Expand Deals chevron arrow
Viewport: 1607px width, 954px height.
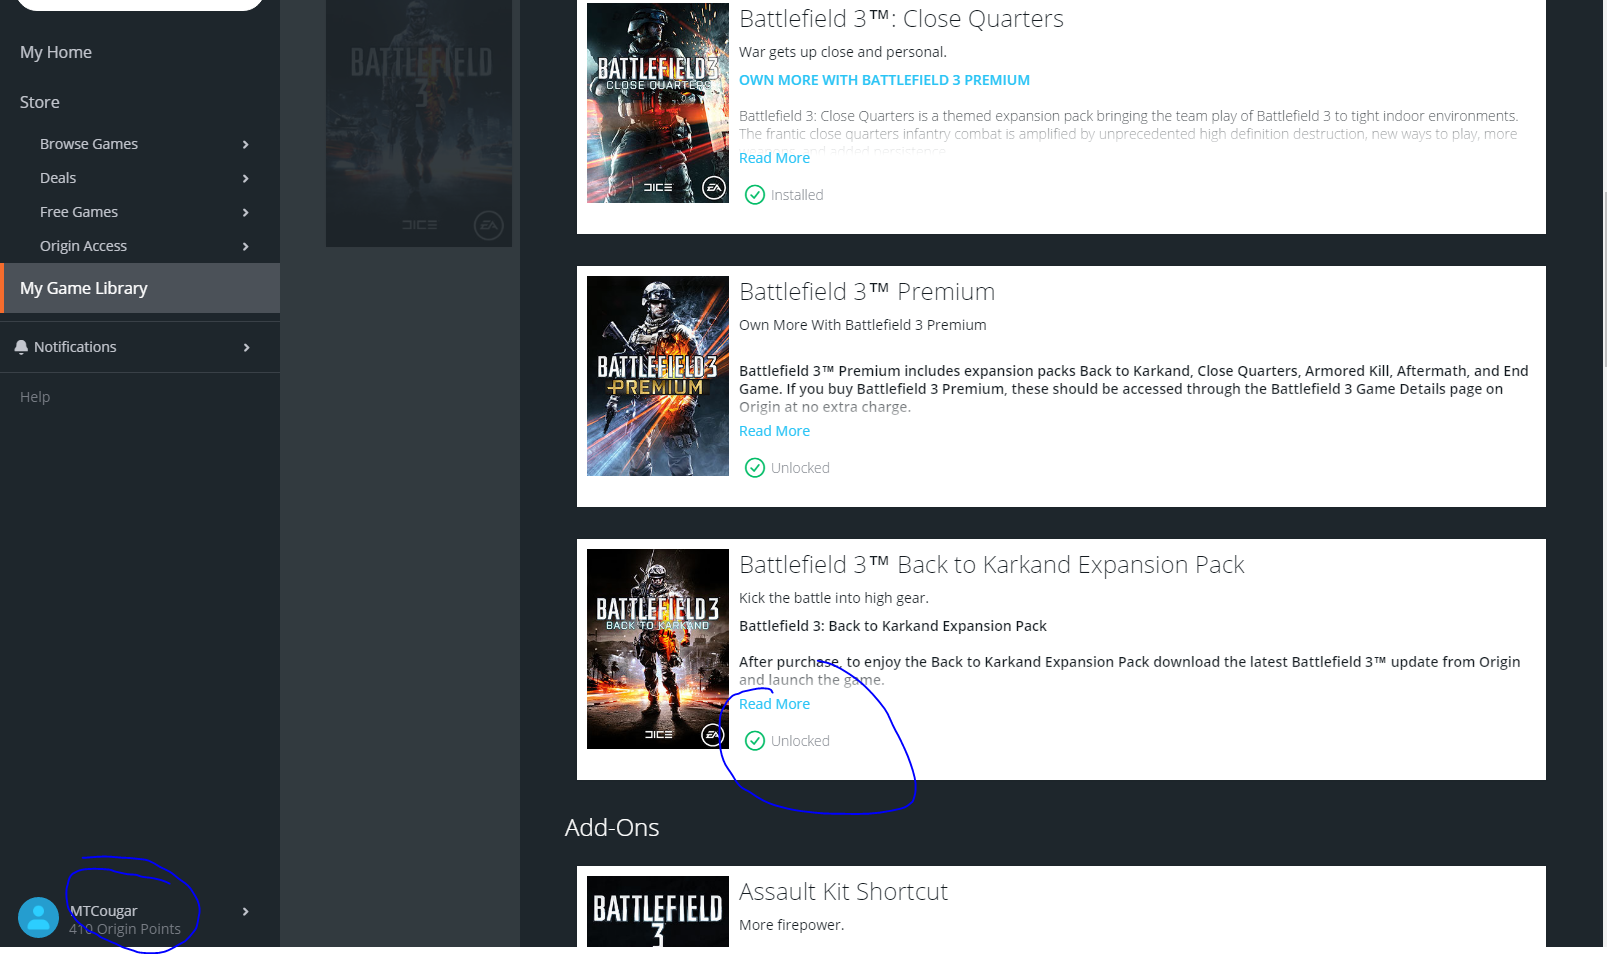coord(246,179)
